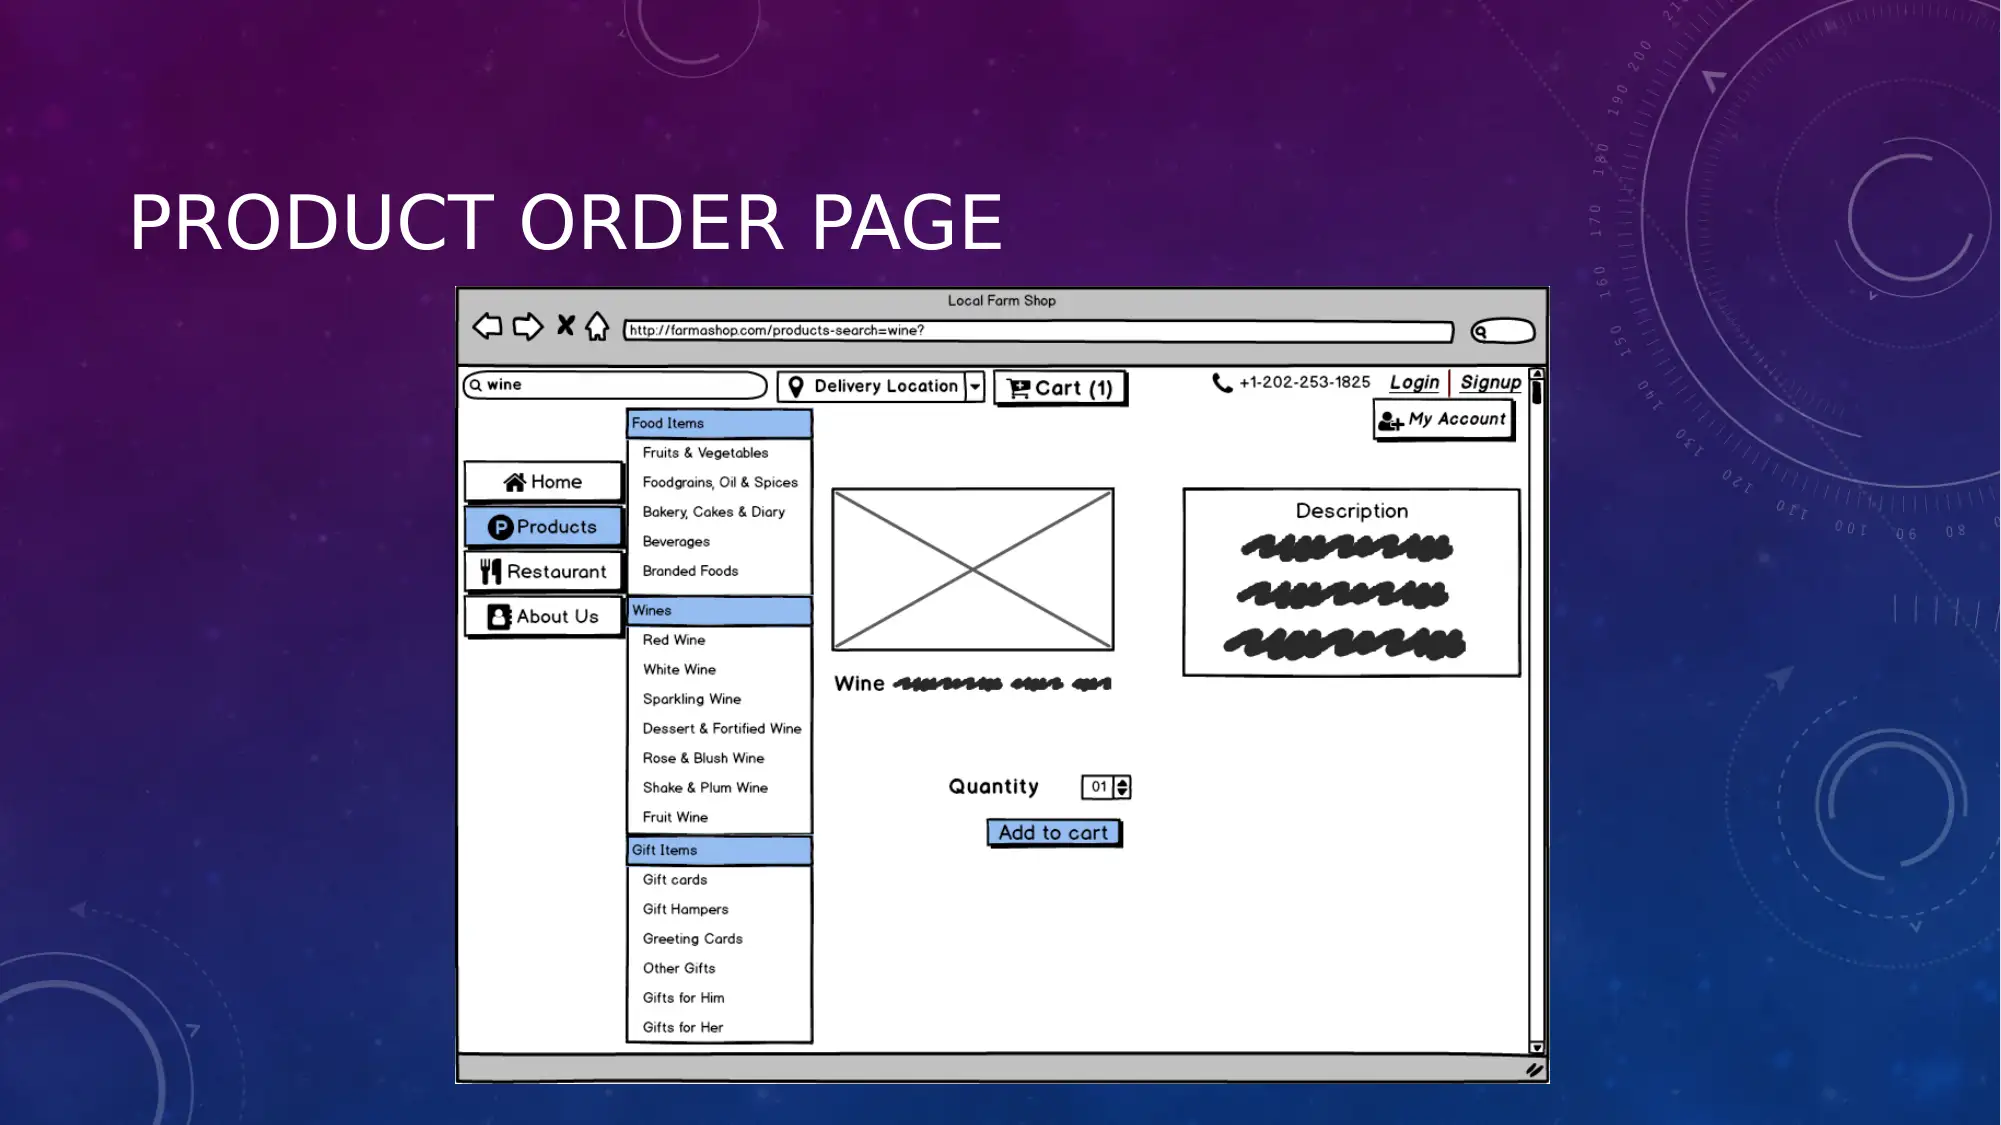Click the fork and knife Restaurant icon
The image size is (2001, 1125).
tap(490, 571)
